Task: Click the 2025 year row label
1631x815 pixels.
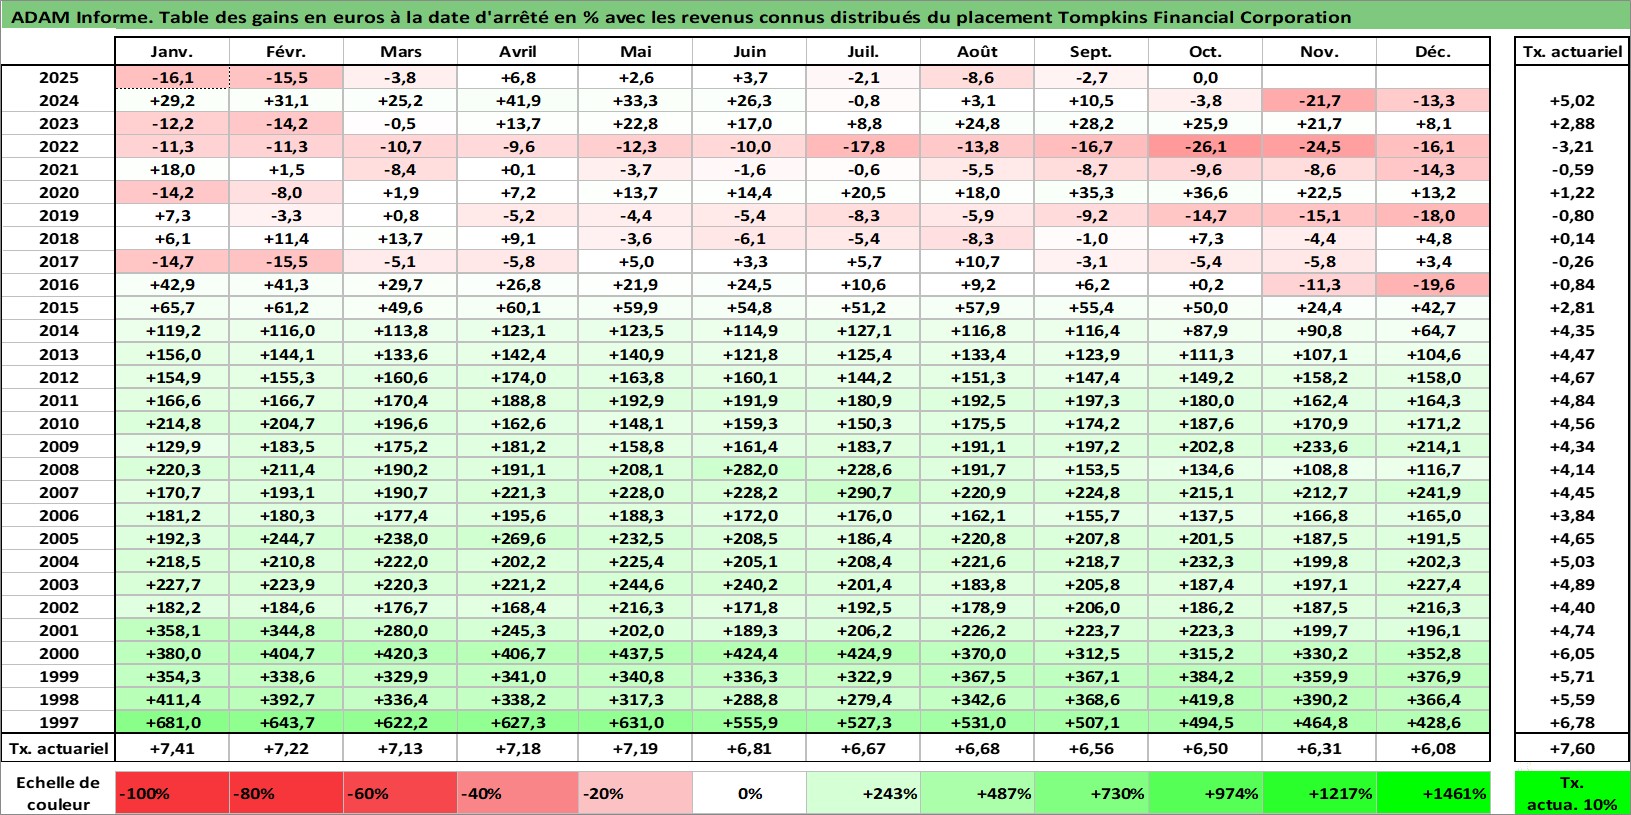Action: pyautogui.click(x=58, y=77)
